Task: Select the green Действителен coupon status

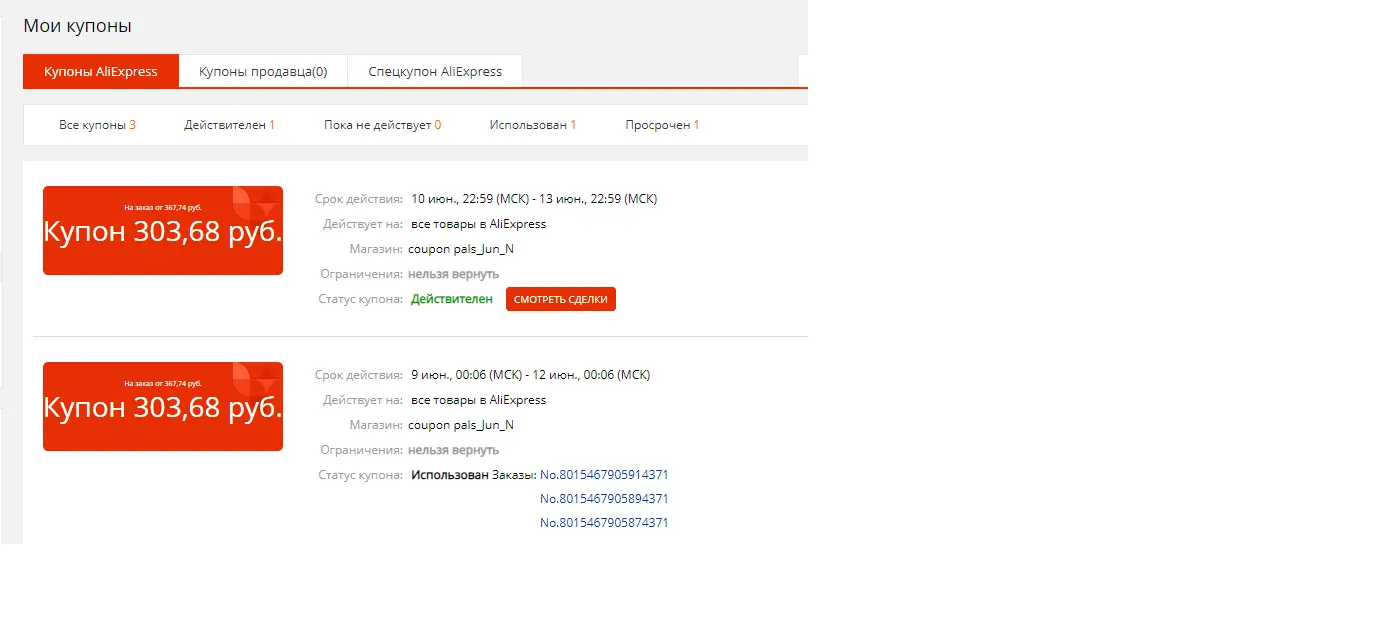Action: click(452, 299)
